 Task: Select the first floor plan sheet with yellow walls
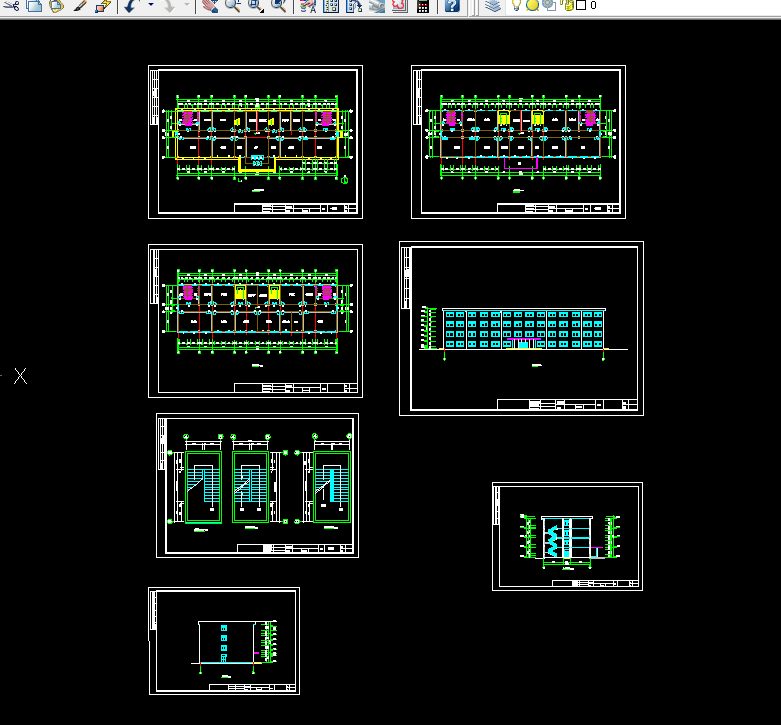pyautogui.click(x=256, y=142)
